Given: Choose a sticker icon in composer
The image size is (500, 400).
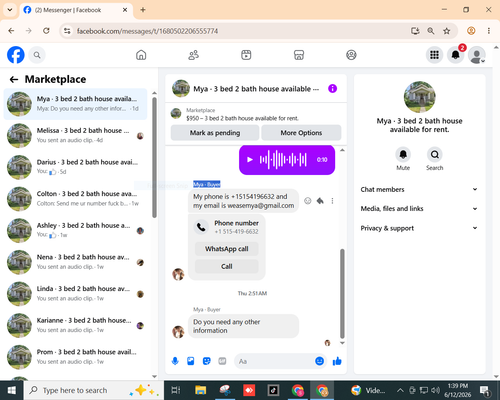Looking at the screenshot, I should tap(207, 361).
